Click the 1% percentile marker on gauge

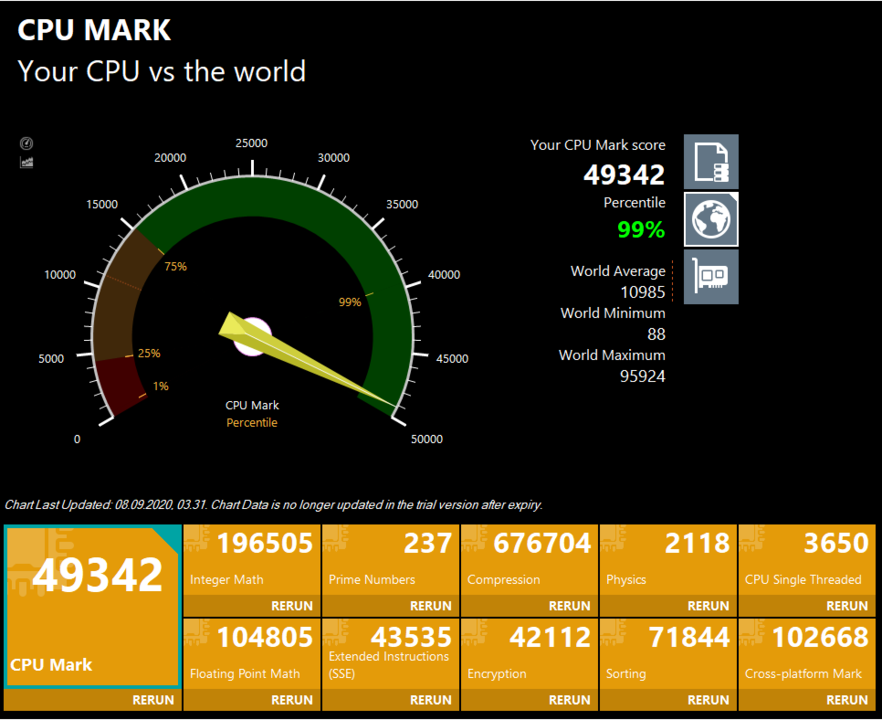click(161, 386)
